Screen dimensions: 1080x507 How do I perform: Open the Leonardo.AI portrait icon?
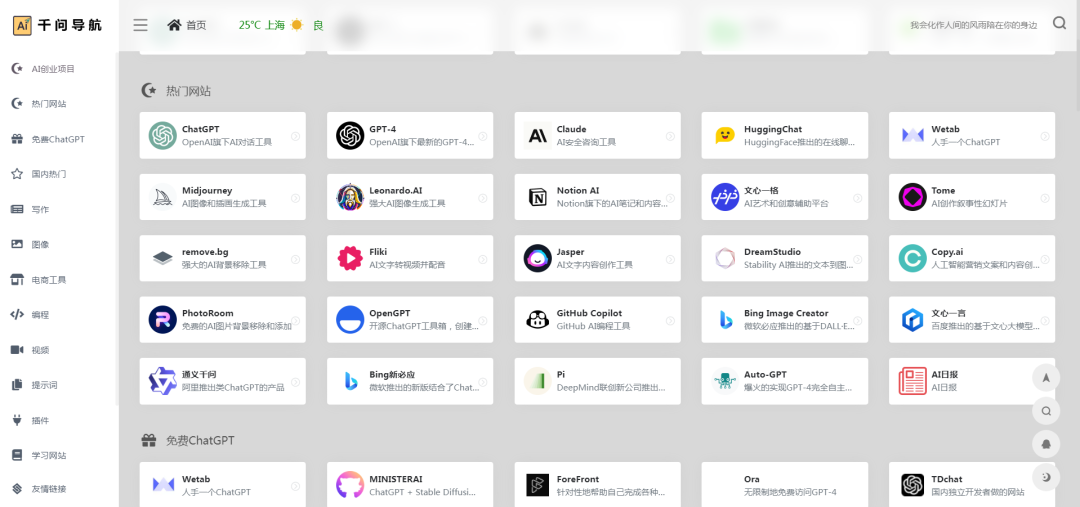[x=350, y=197]
